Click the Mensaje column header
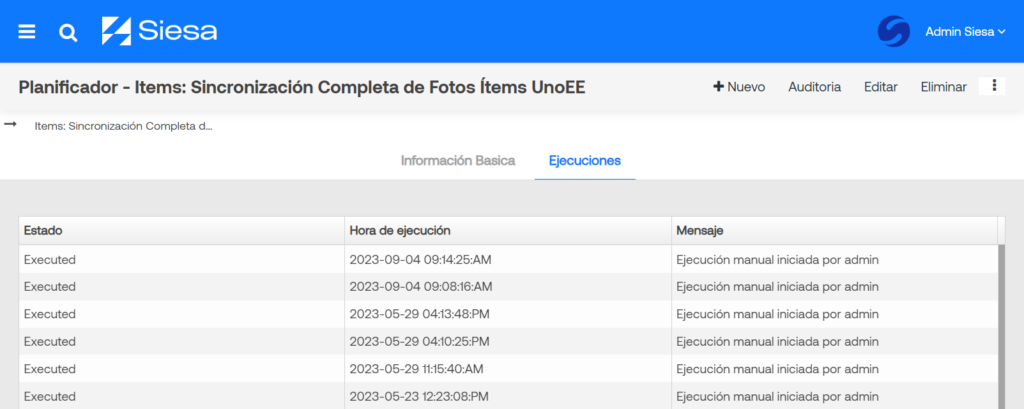 (834, 231)
